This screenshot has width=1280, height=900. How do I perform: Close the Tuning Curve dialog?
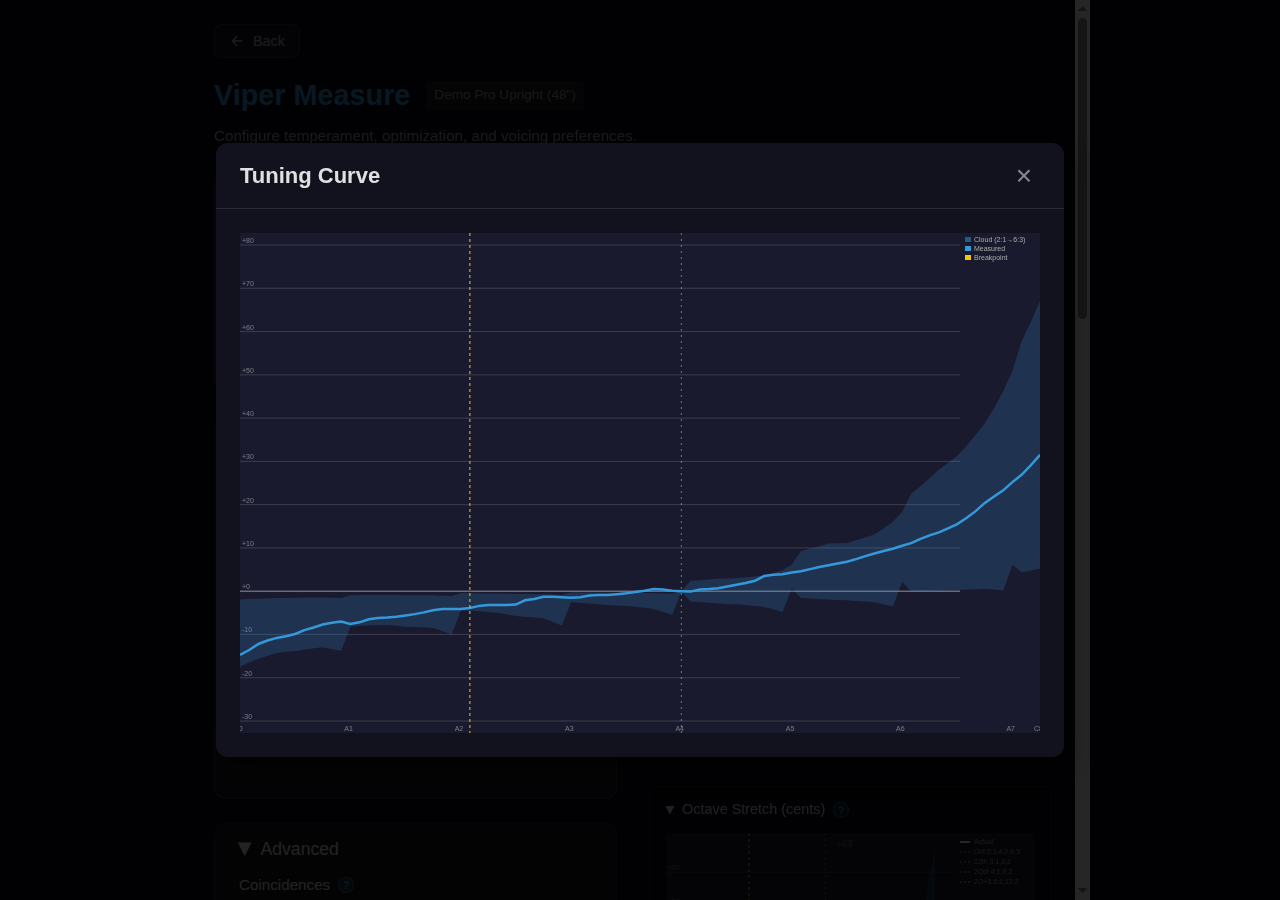pyautogui.click(x=1023, y=175)
